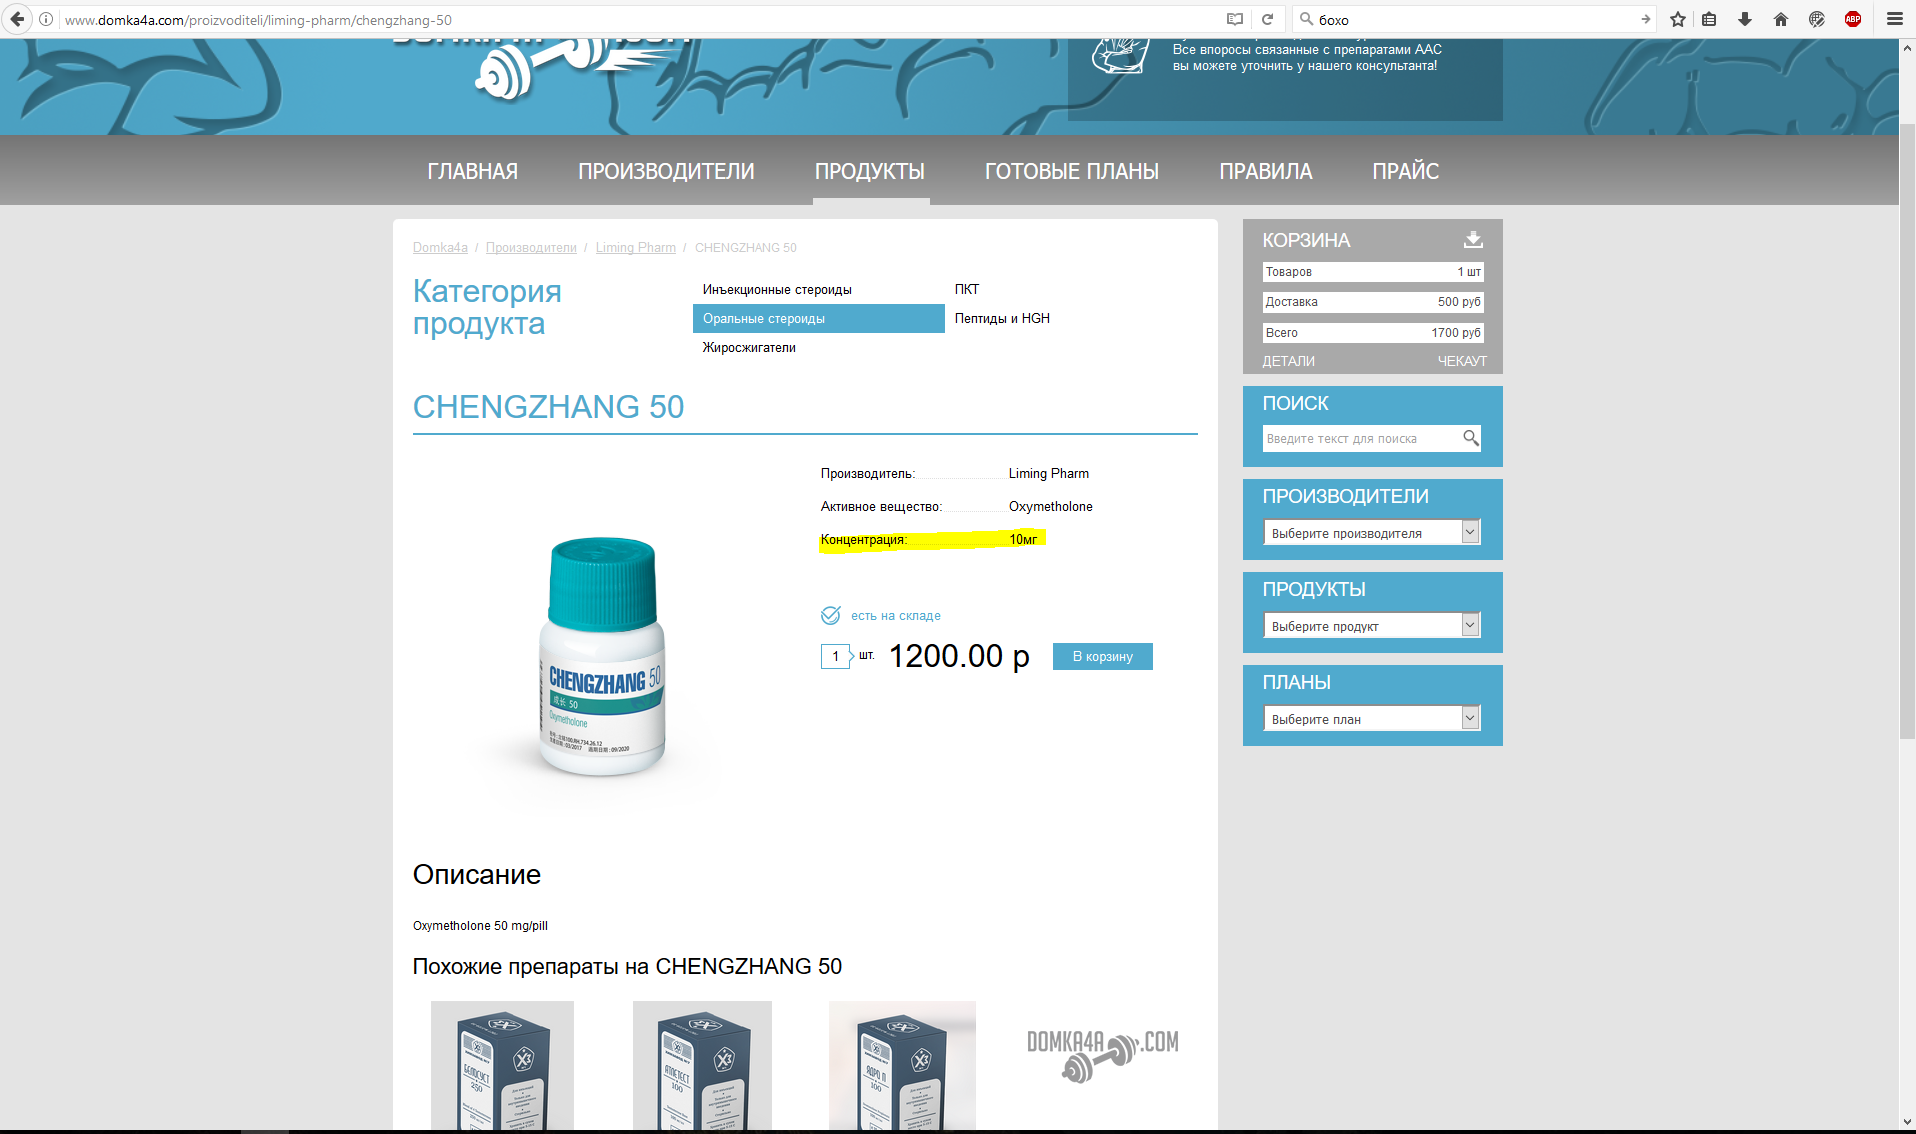Go to browser home page icon

pyautogui.click(x=1780, y=19)
